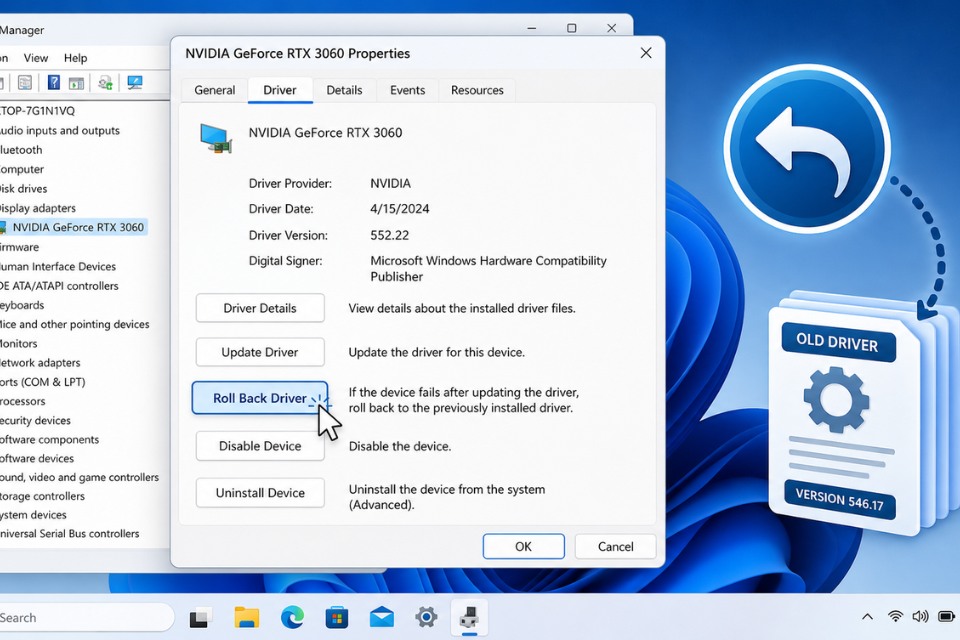Select the Ports (COM & LPT) category
The height and width of the screenshot is (640, 960).
point(43,382)
